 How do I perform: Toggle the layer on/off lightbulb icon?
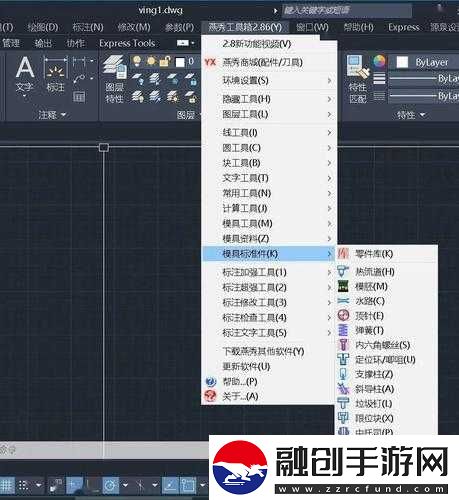(136, 61)
